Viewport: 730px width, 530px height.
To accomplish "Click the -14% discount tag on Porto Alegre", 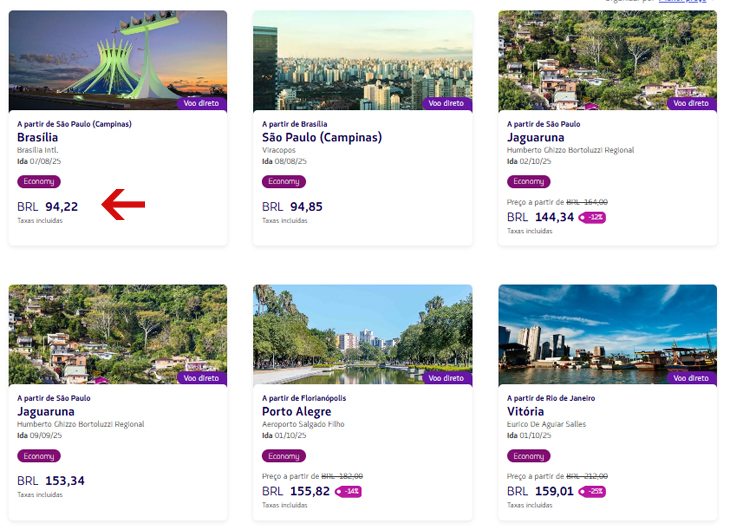I will [348, 491].
